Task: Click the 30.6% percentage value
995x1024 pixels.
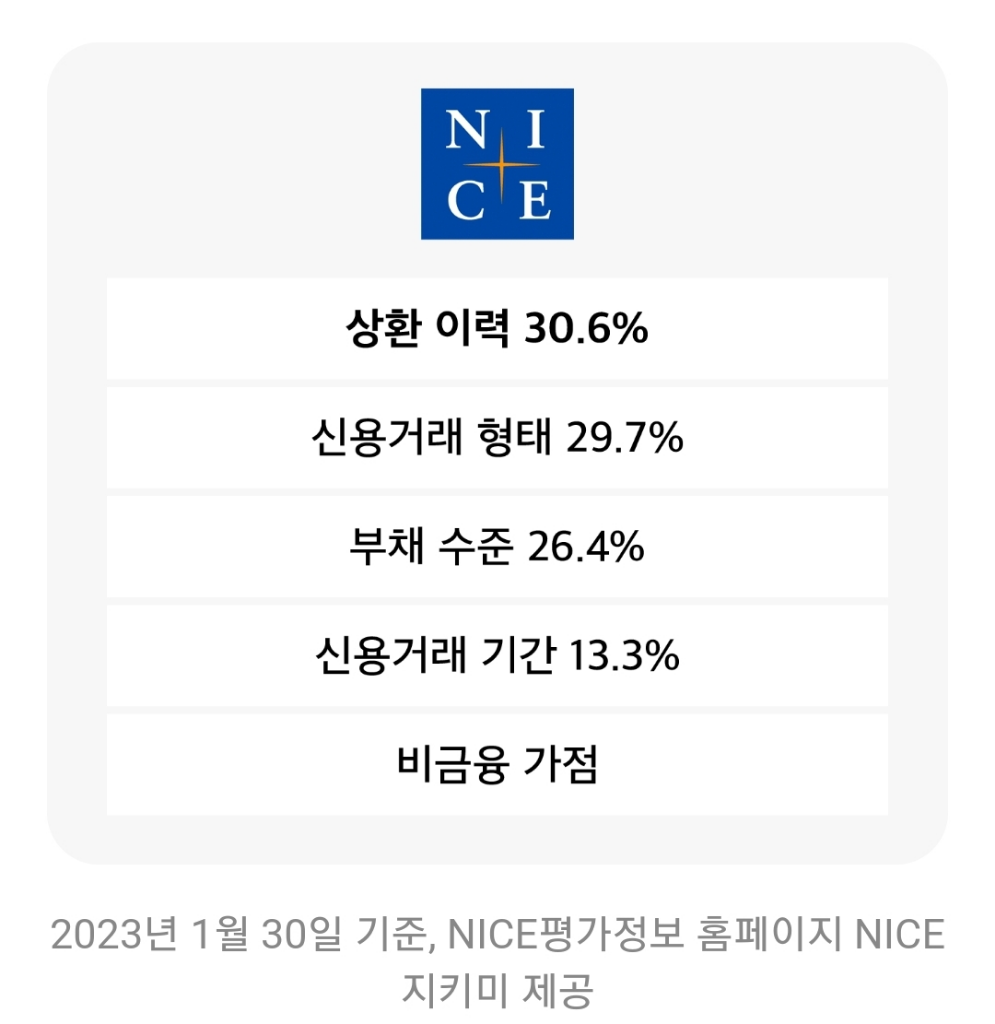Action: coord(586,328)
